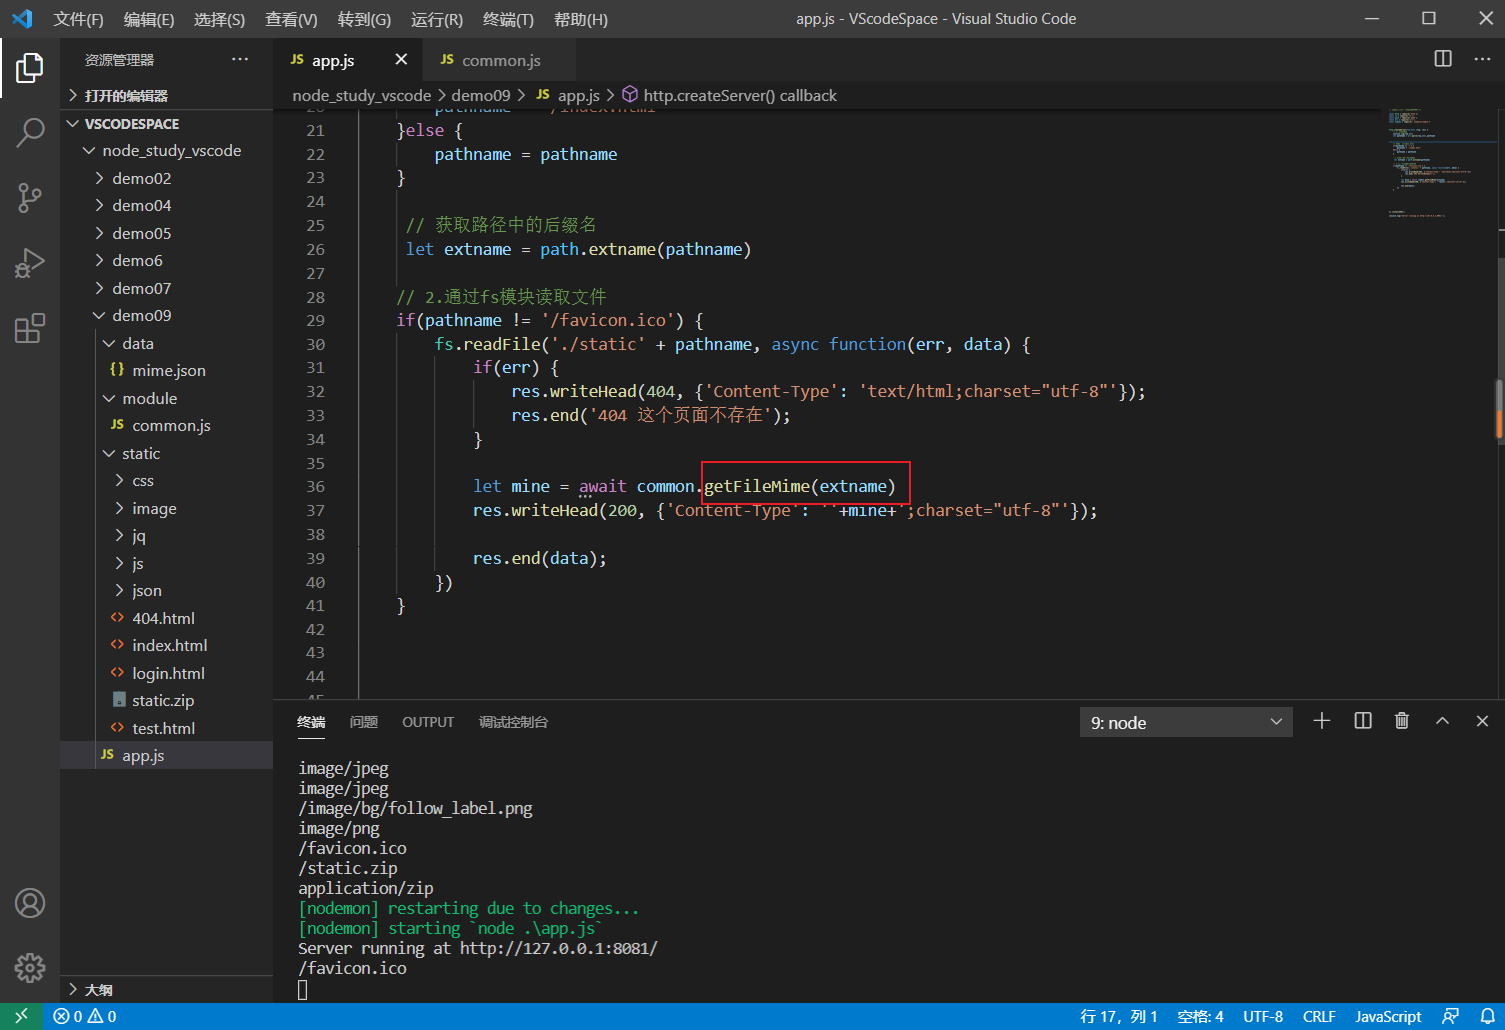Open the 终端(T) menu
The image size is (1505, 1030).
pos(508,19)
